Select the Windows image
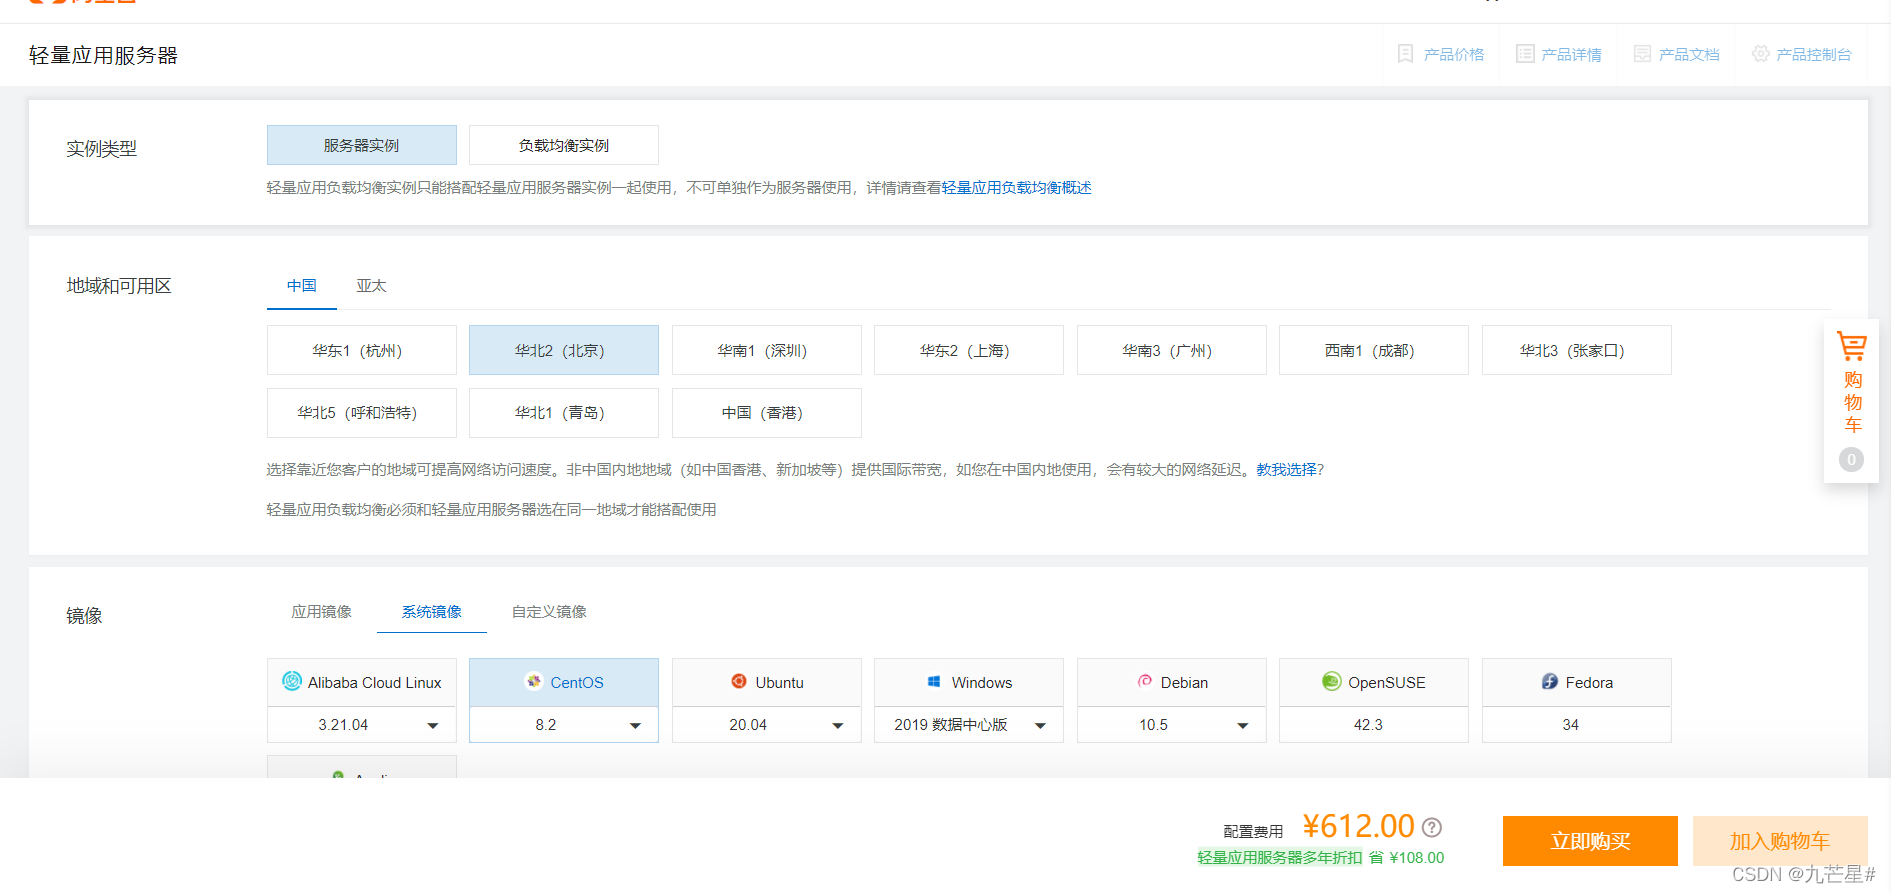 (969, 682)
